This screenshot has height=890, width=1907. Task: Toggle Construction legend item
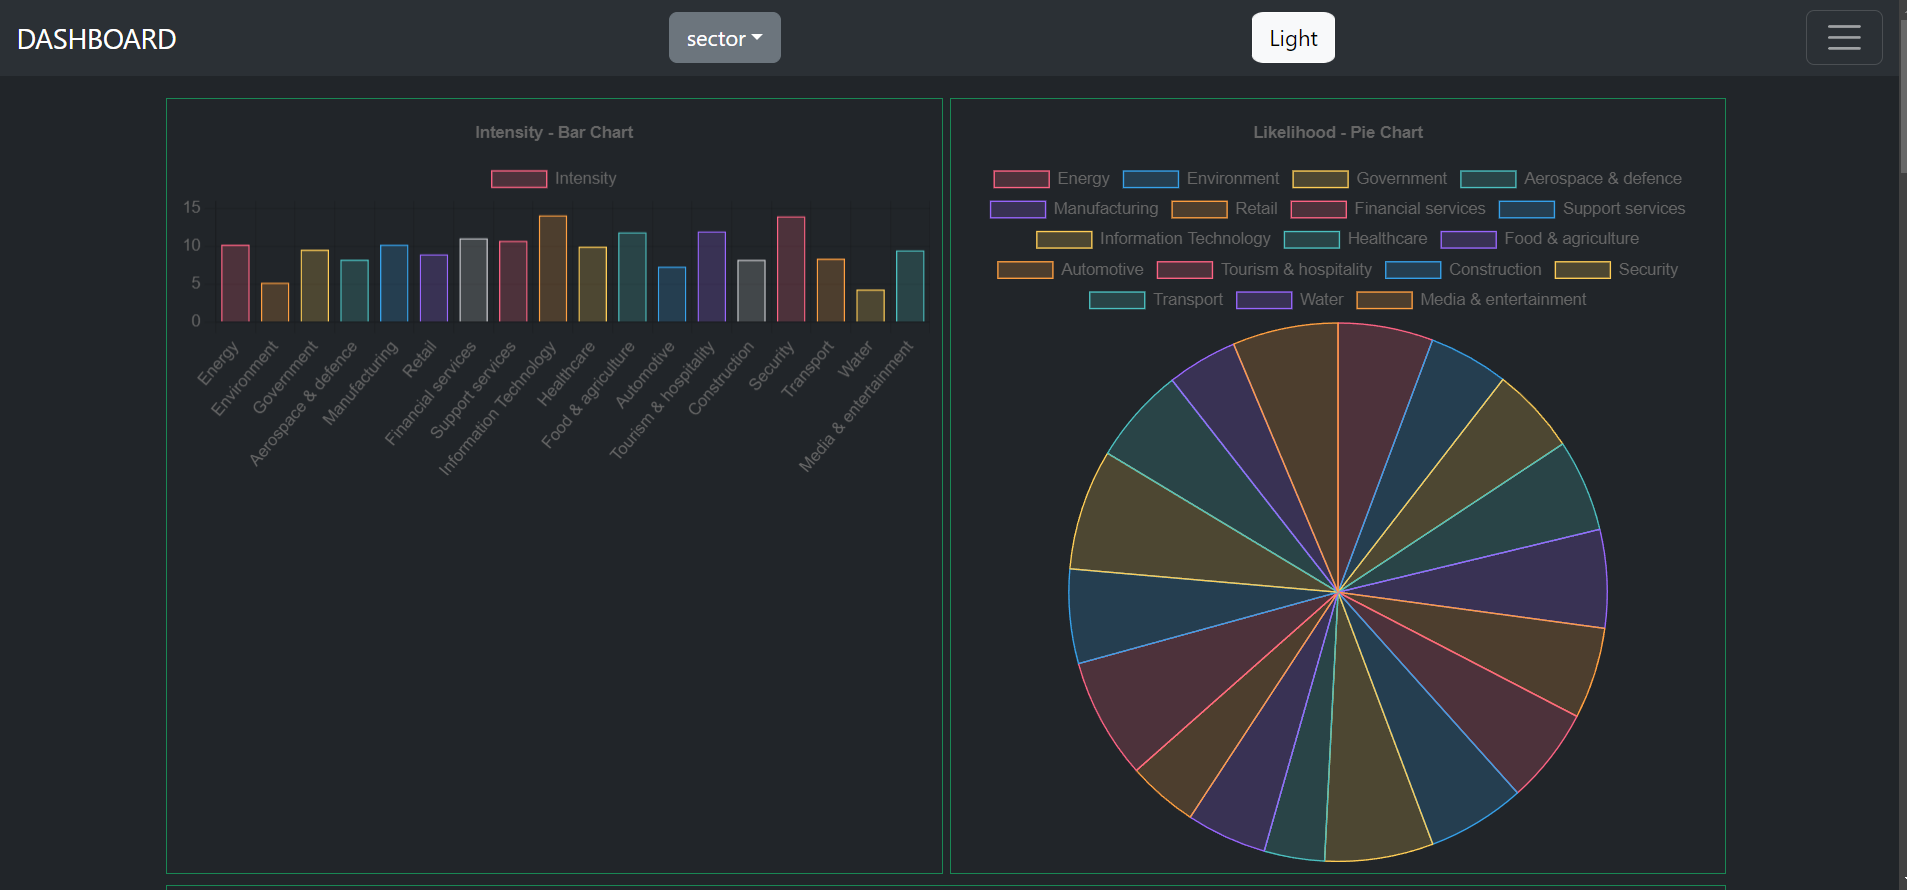click(1464, 269)
